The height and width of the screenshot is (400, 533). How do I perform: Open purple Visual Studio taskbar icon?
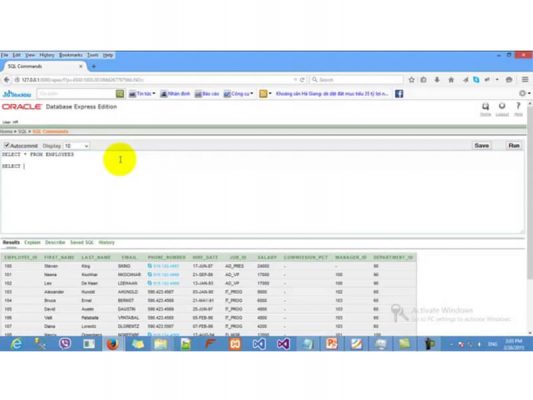pyautogui.click(x=283, y=344)
